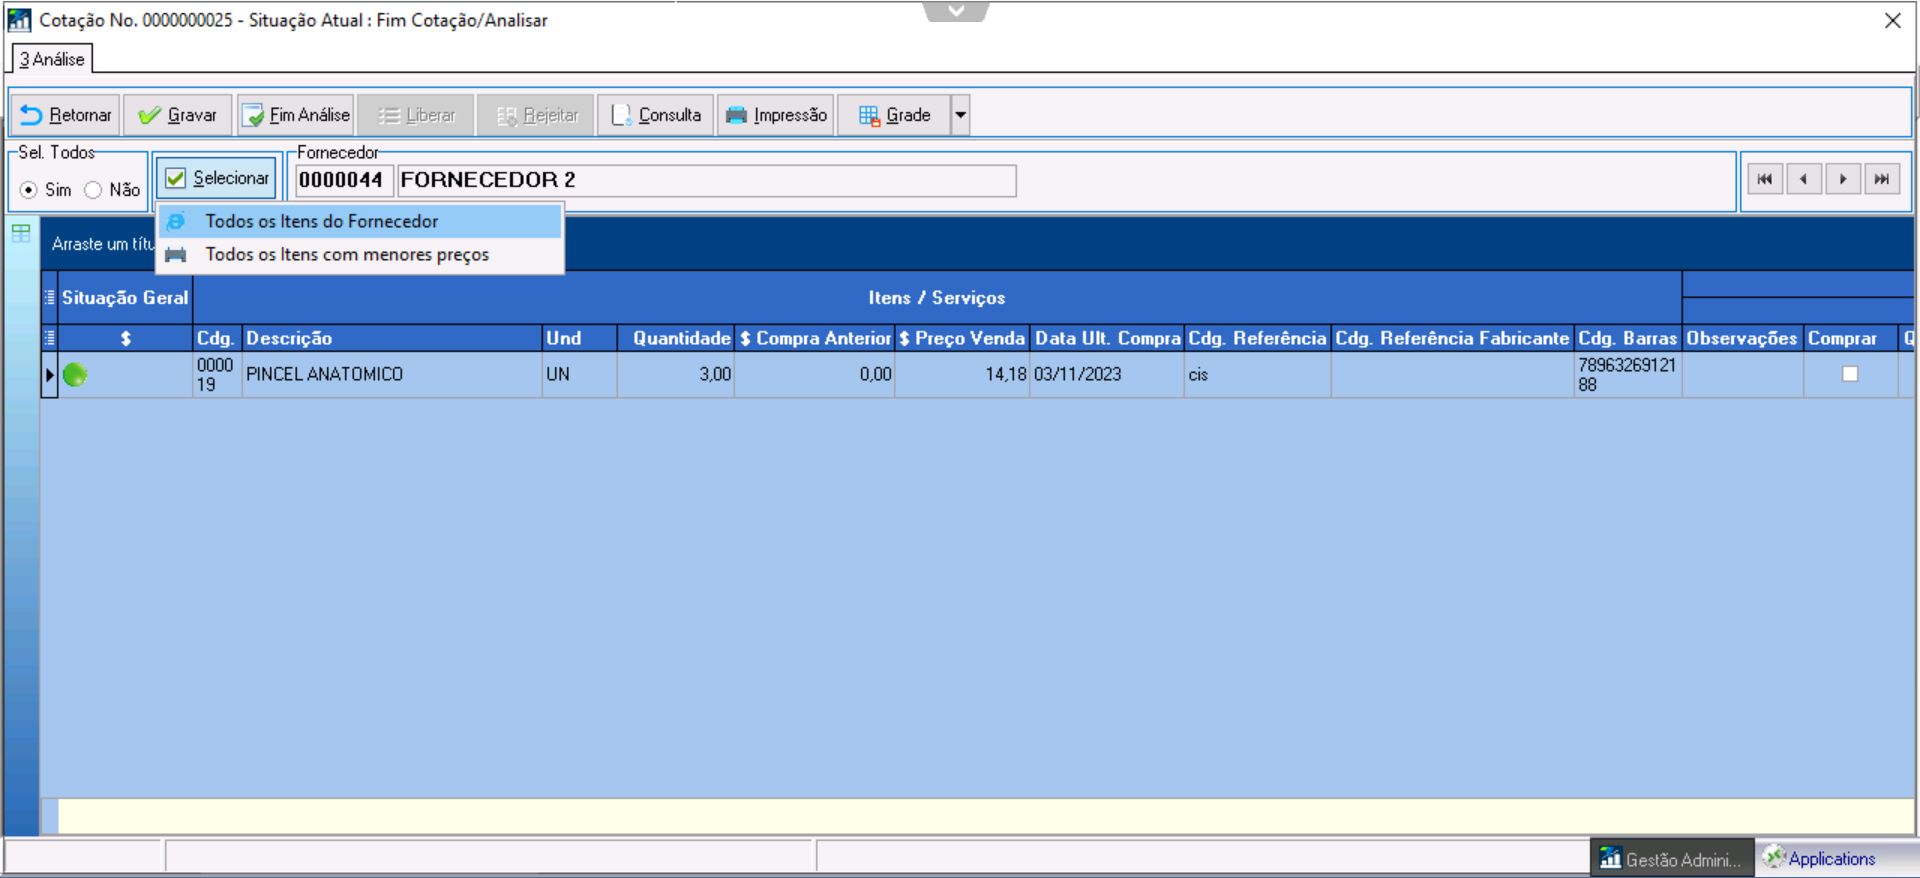
Task: Select the quantity cell showing 3,00
Action: (676, 375)
